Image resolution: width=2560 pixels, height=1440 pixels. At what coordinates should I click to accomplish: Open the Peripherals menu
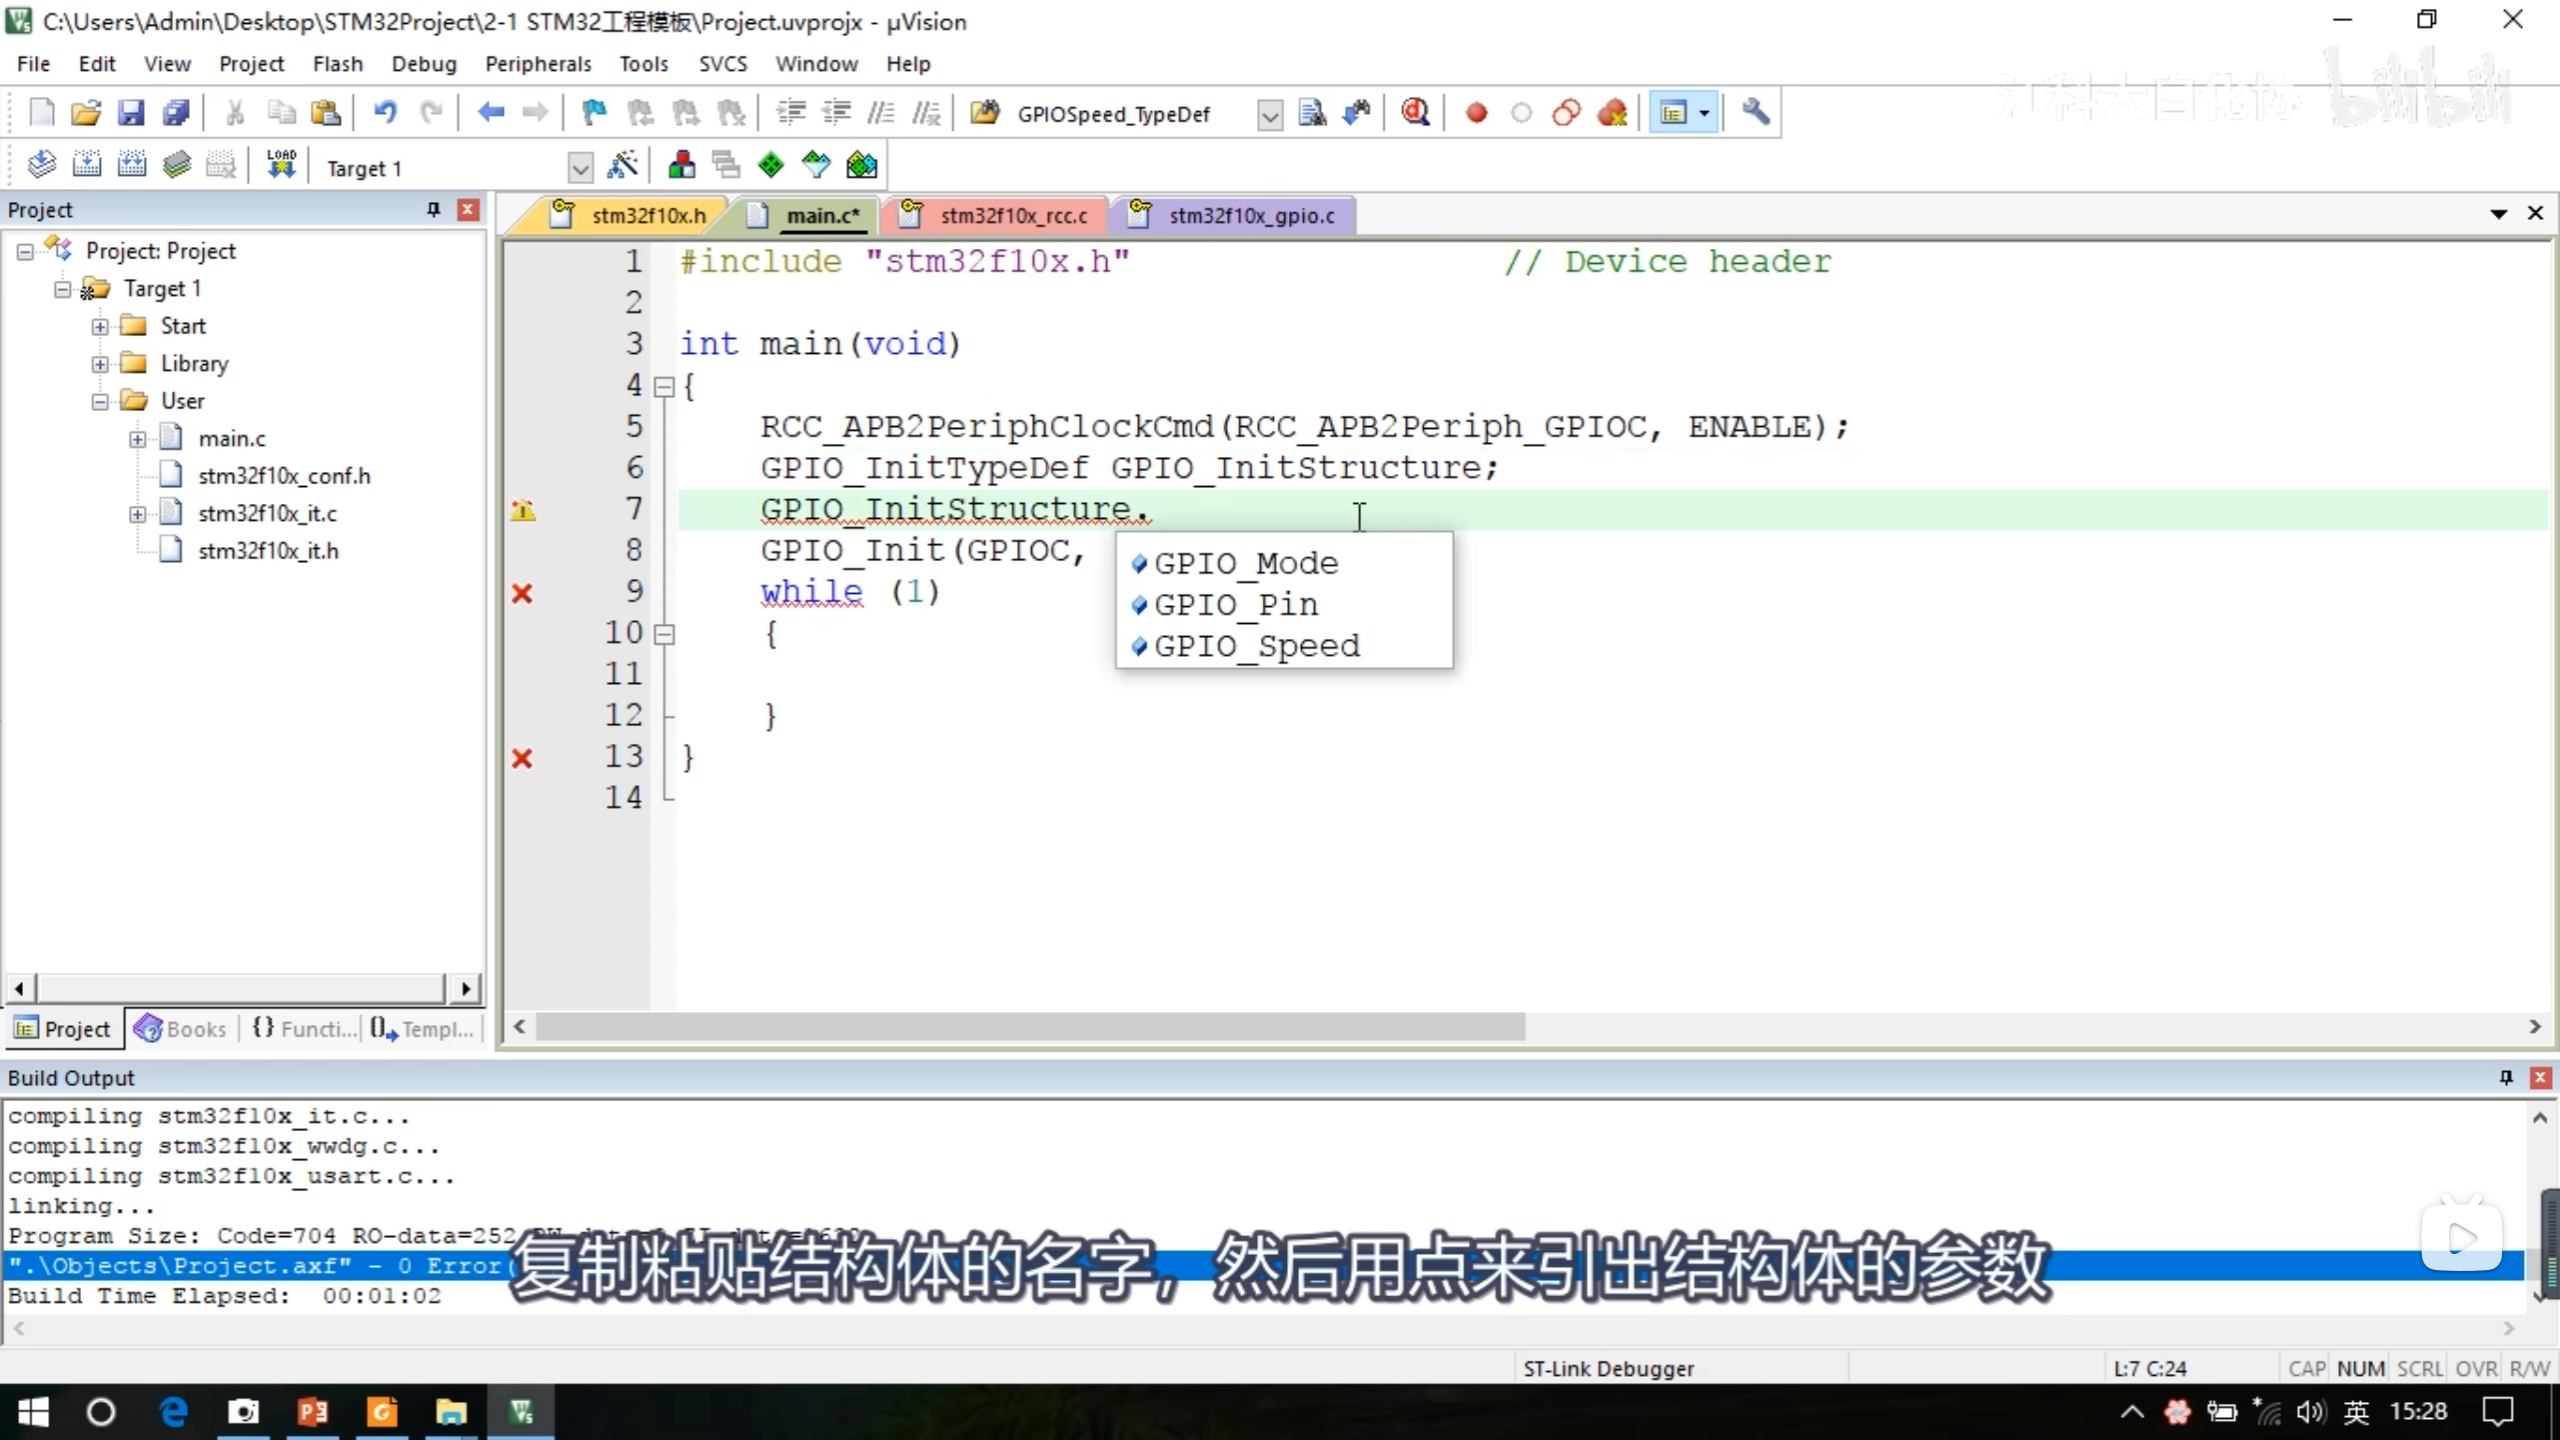pos(538,64)
